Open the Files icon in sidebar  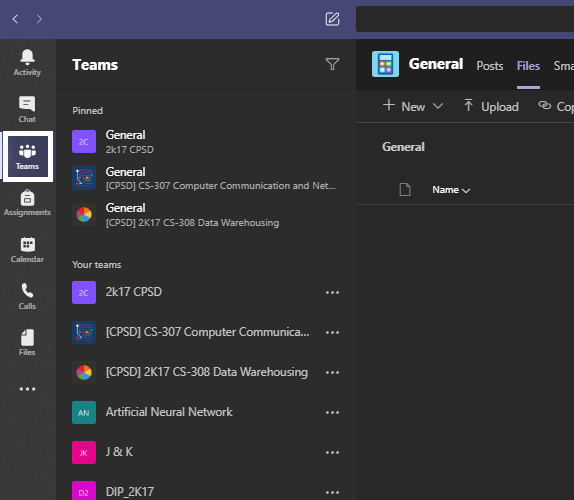pos(27,343)
